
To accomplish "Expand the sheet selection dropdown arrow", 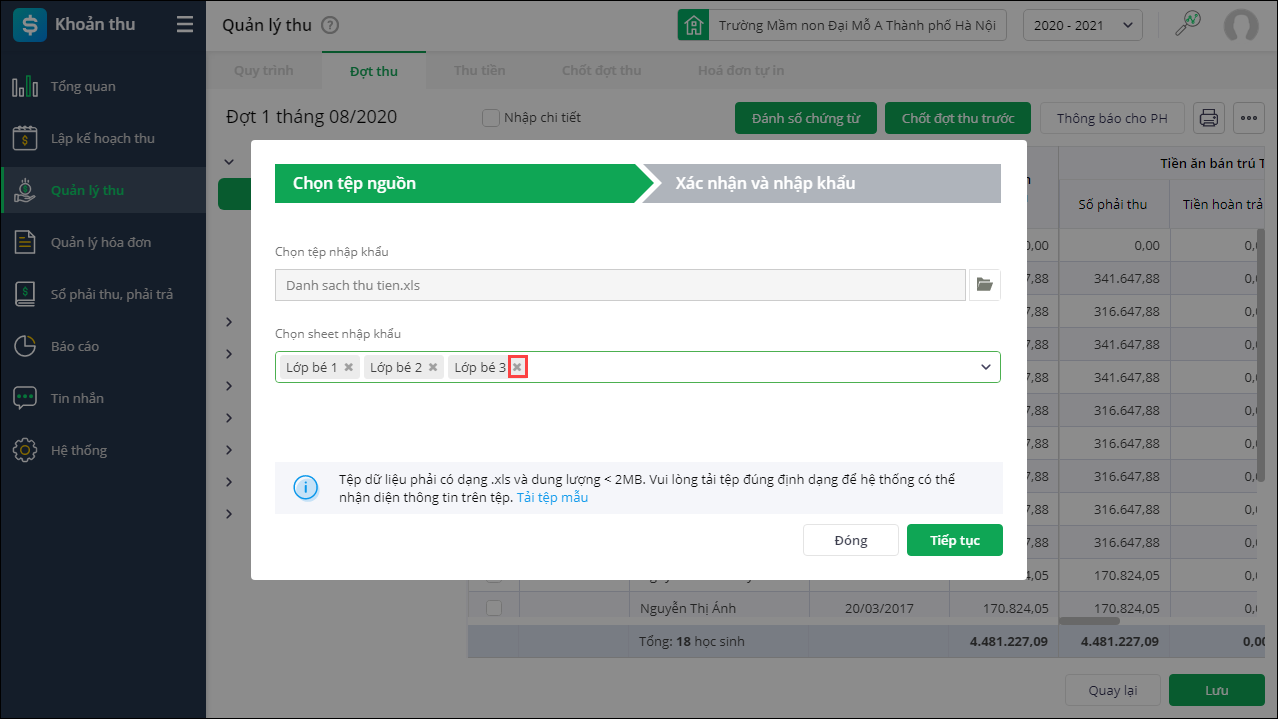I will [x=986, y=367].
